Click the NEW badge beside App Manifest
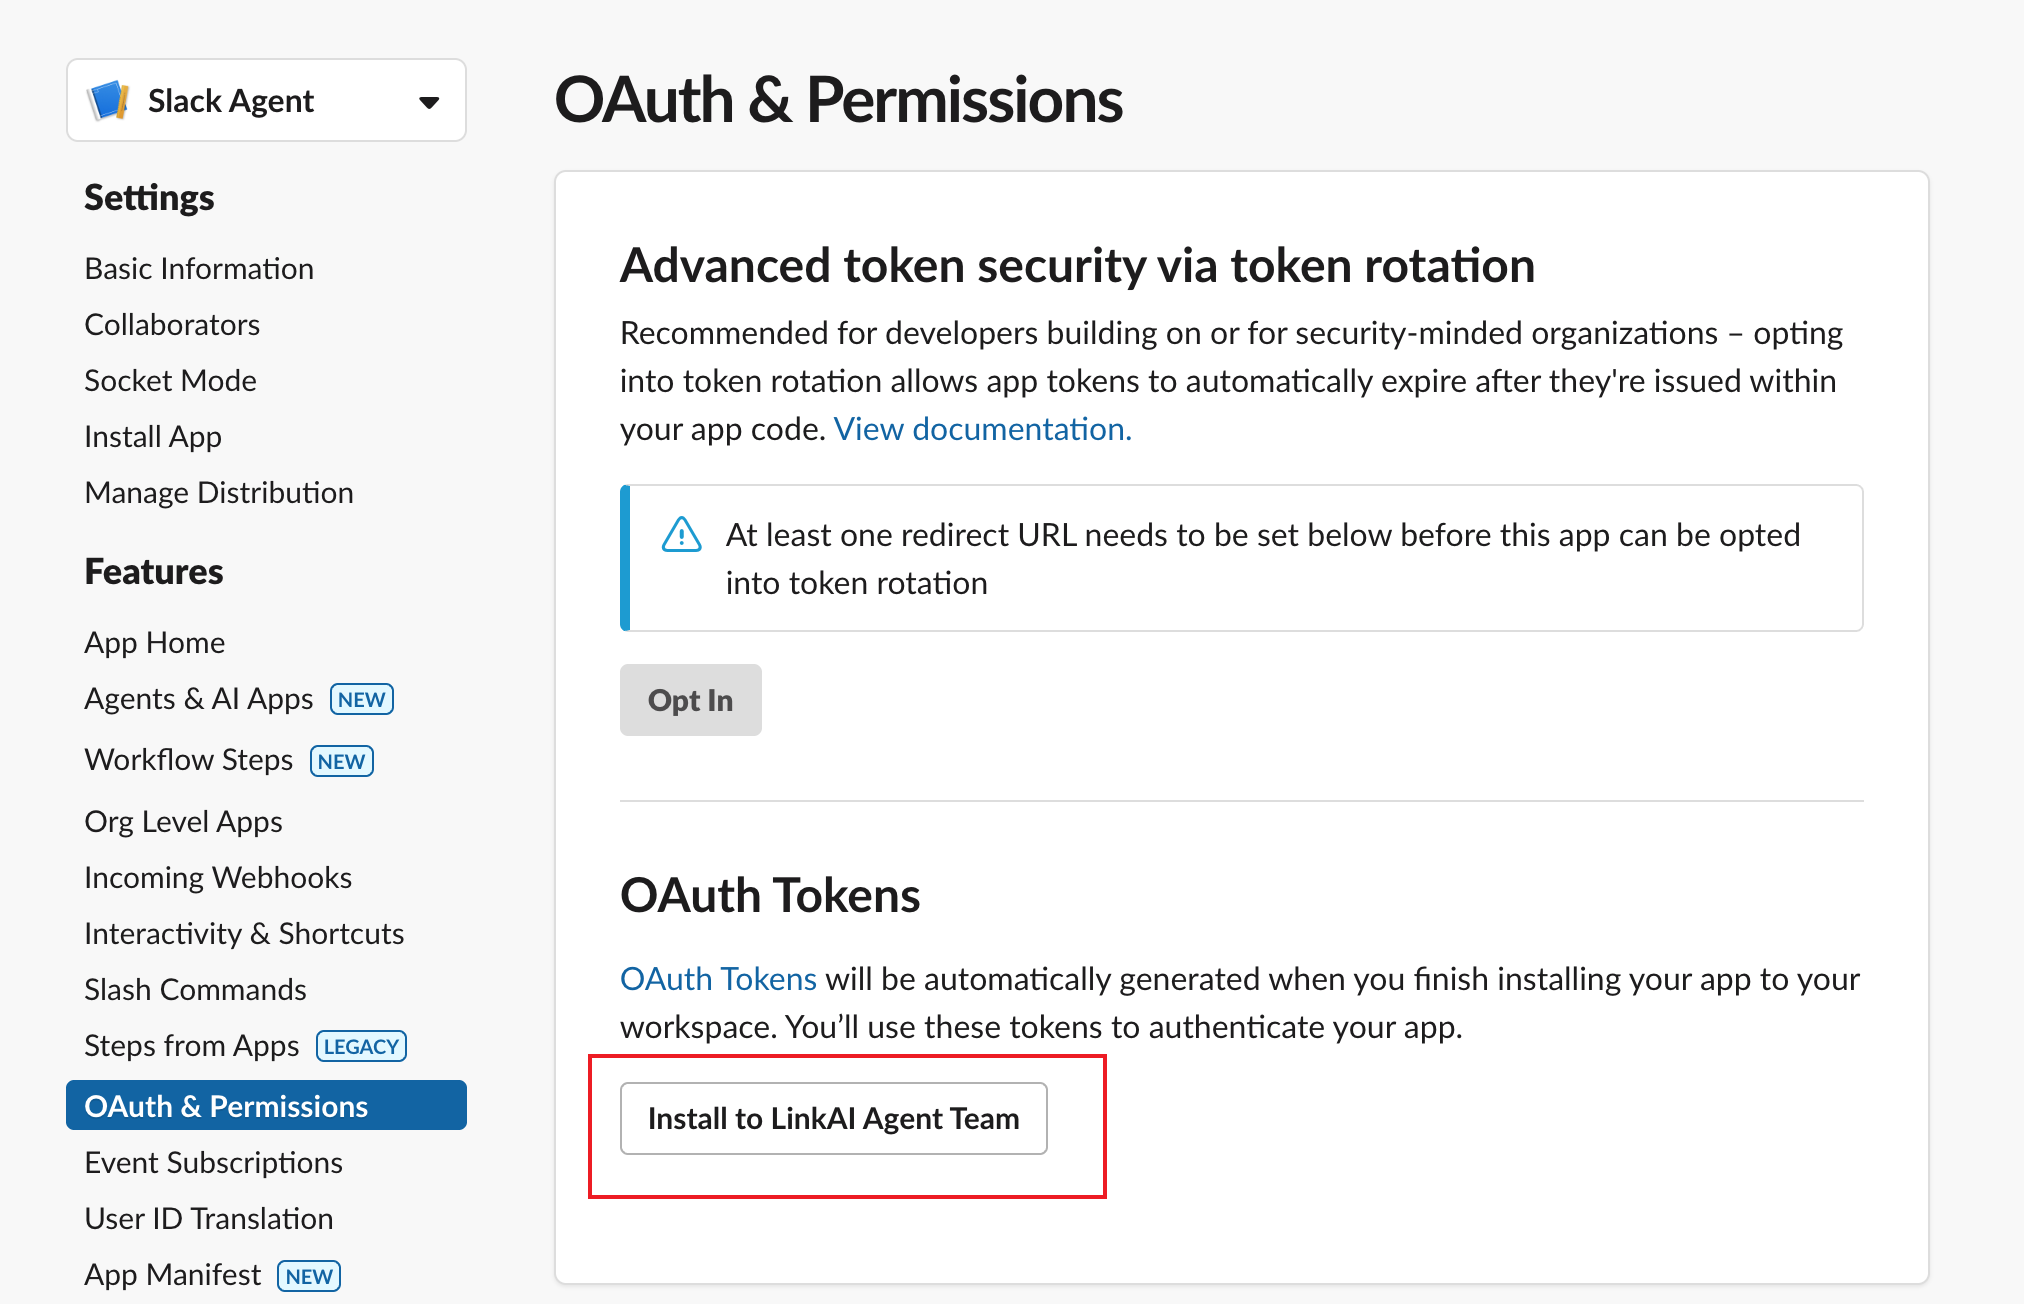The image size is (2024, 1304). [x=309, y=1276]
